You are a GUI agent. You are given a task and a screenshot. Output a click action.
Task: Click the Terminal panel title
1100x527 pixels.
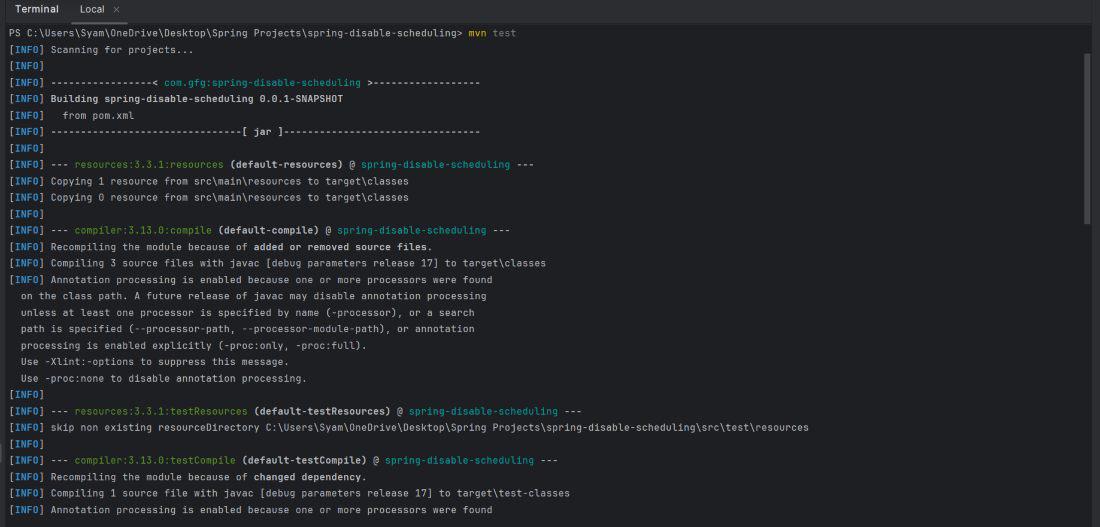tap(37, 10)
